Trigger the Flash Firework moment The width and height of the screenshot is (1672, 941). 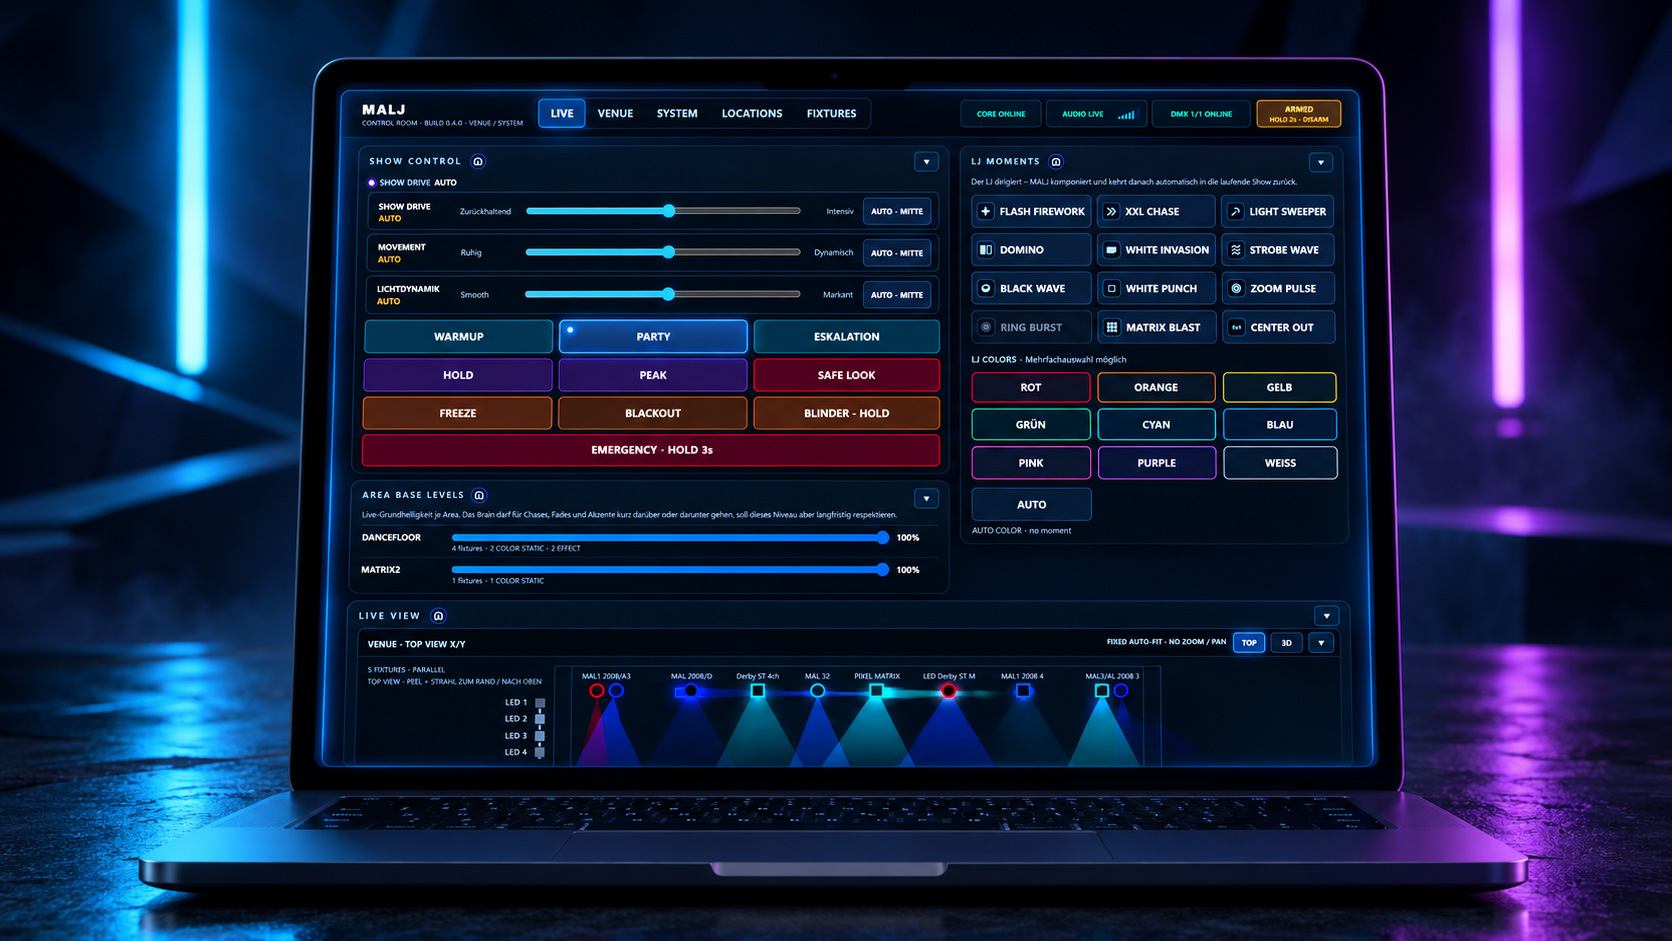coord(1031,211)
